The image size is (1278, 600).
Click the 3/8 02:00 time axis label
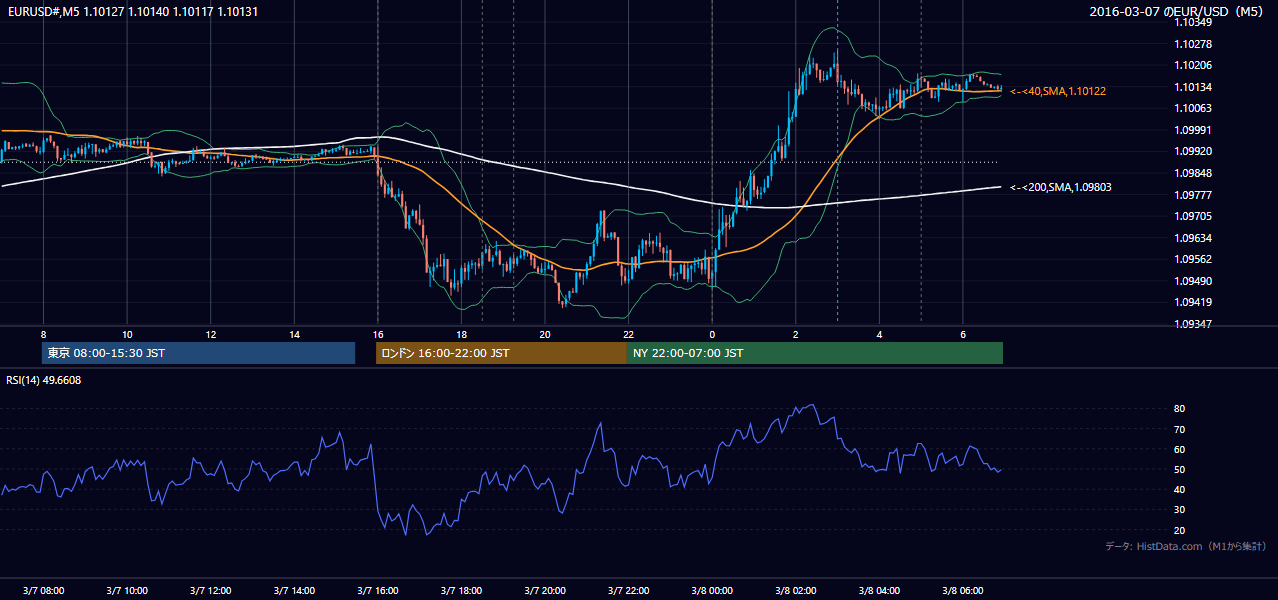796,590
